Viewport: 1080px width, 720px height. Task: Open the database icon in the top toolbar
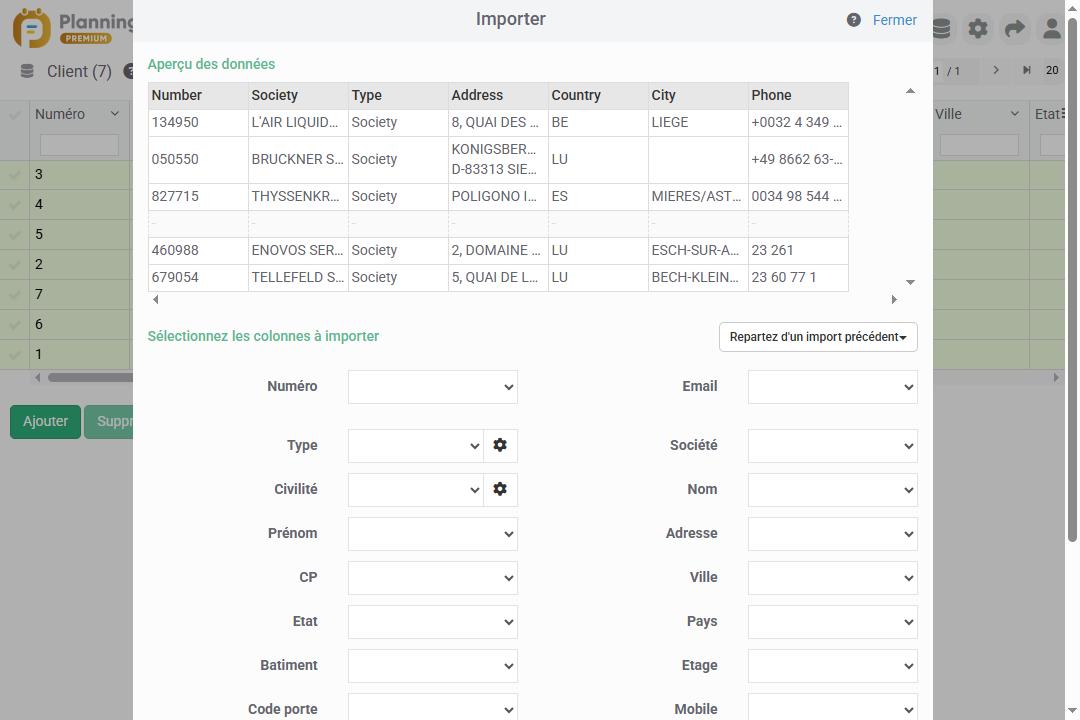coord(941,28)
